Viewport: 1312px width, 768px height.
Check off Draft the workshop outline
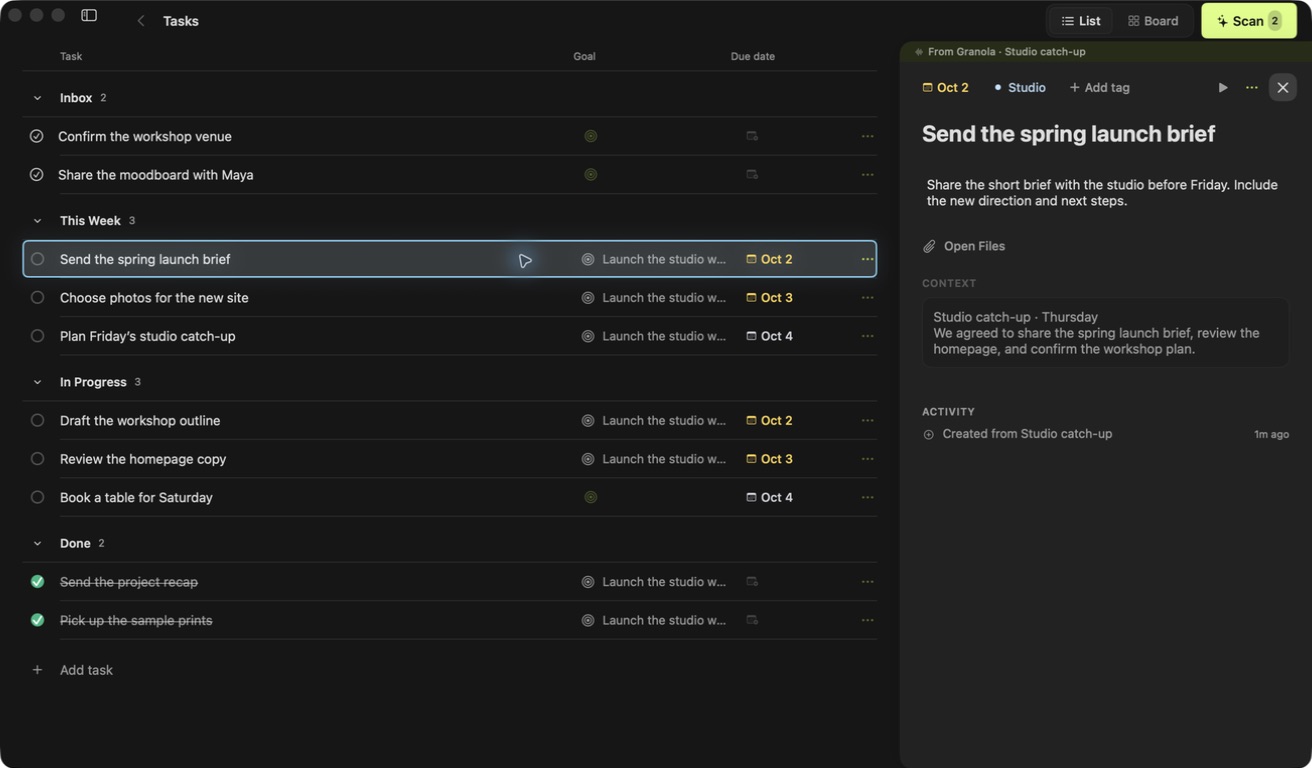[x=37, y=421]
